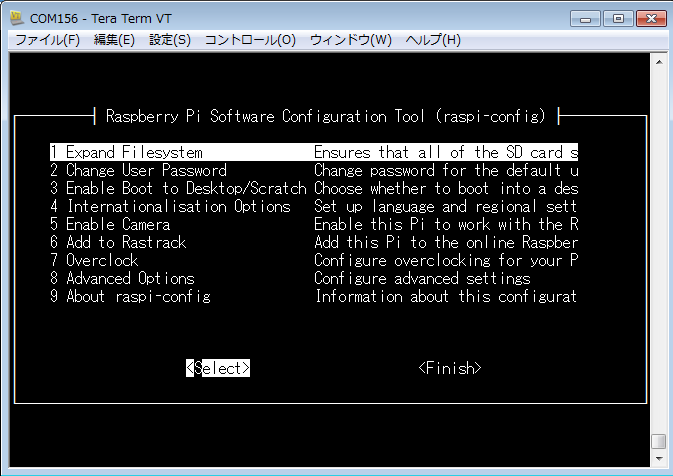Click the 'Choose whether to boot into' description
The image size is (673, 476).
(x=446, y=188)
